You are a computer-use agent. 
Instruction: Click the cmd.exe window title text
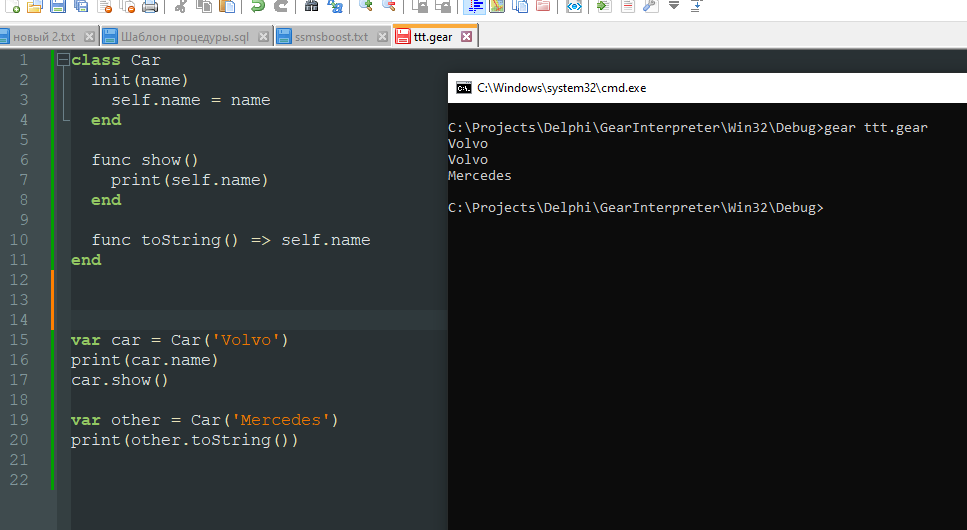tap(562, 88)
